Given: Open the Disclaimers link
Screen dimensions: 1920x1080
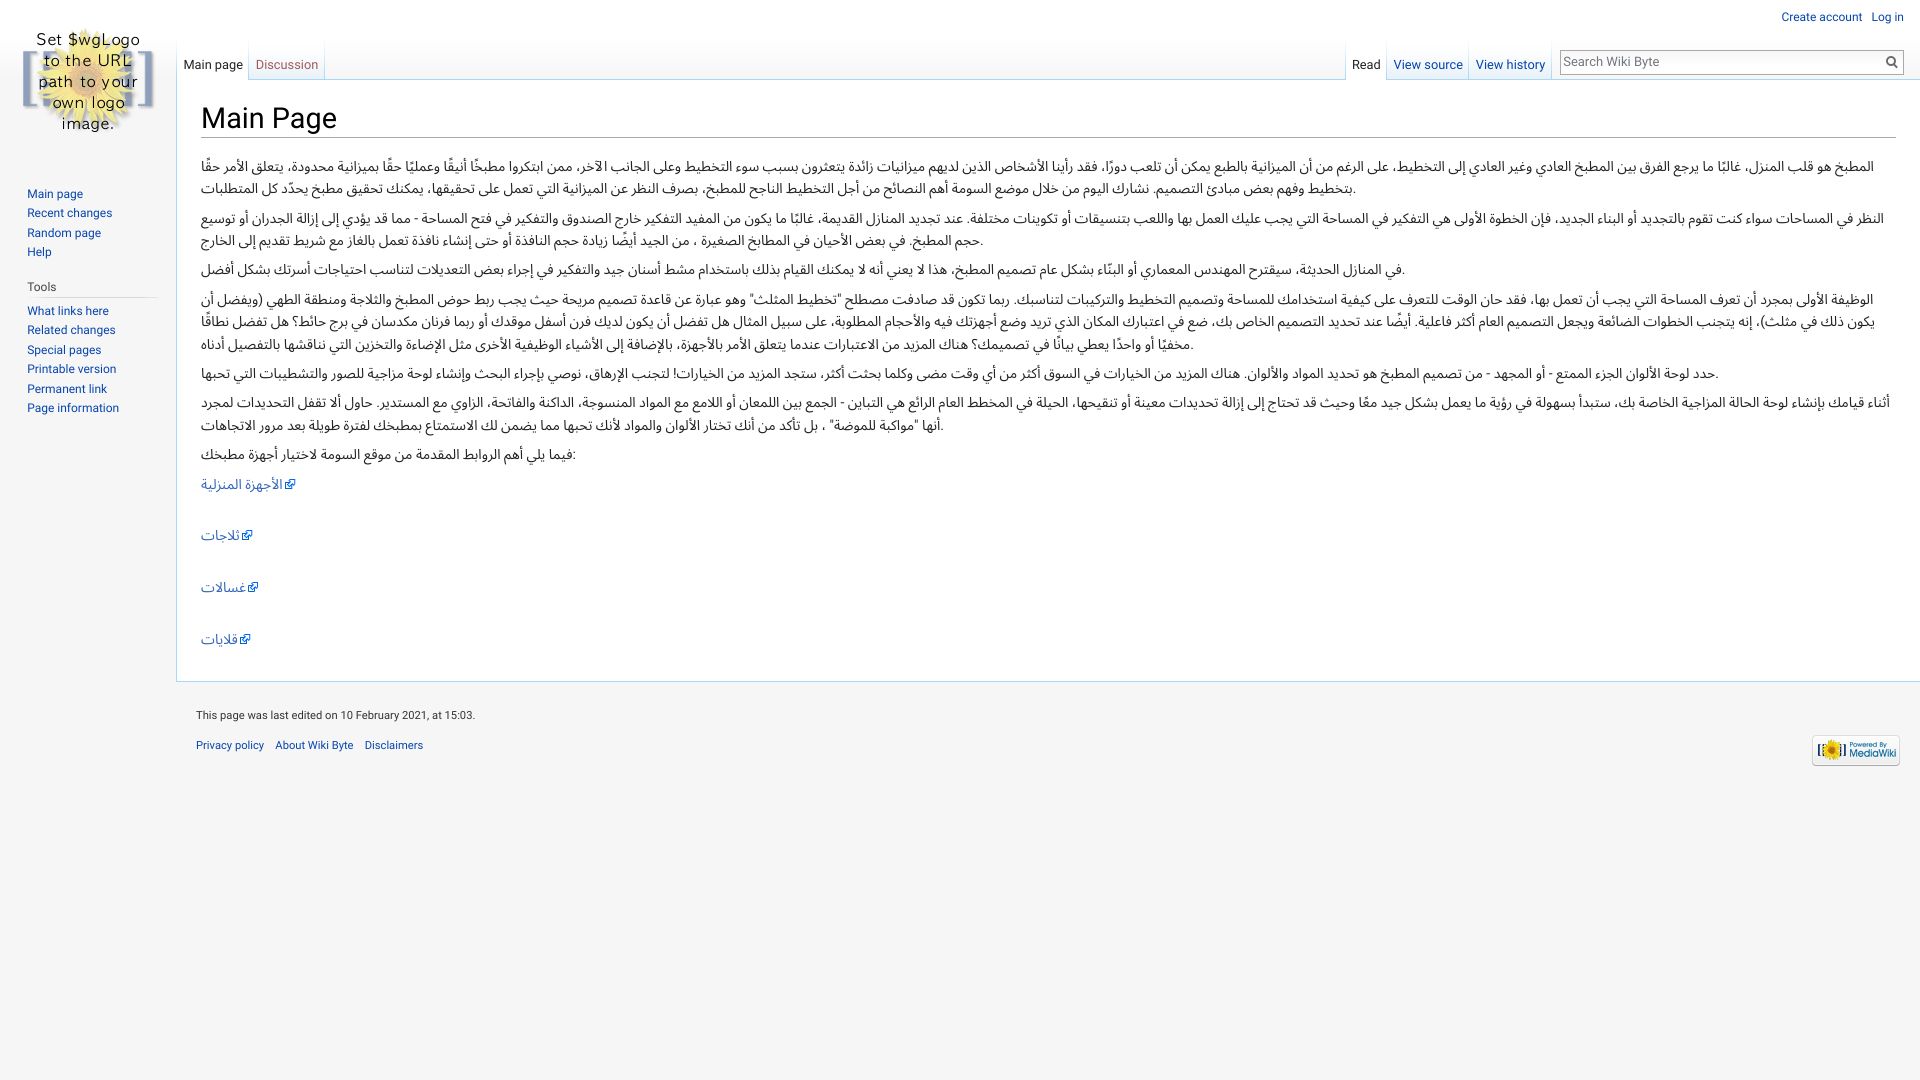Looking at the screenshot, I should click(x=393, y=745).
